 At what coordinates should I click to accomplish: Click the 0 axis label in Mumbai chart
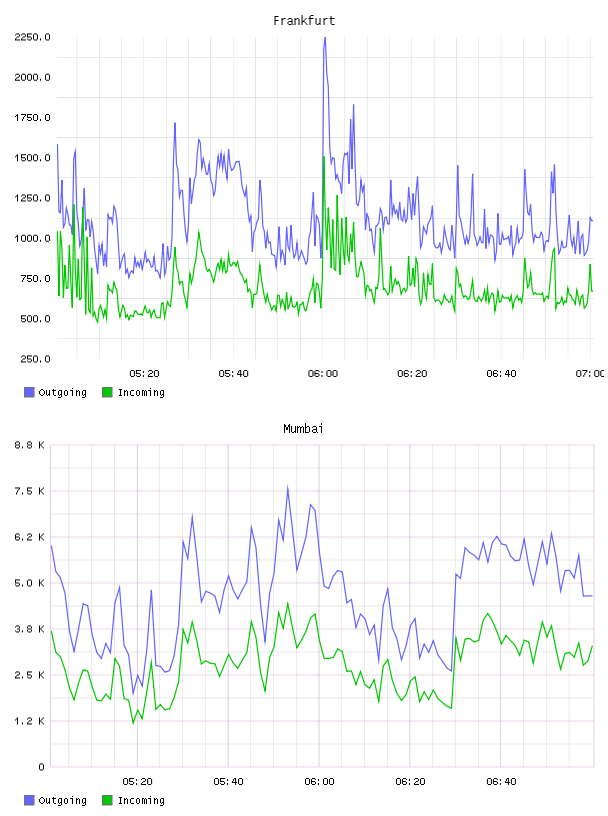click(41, 767)
